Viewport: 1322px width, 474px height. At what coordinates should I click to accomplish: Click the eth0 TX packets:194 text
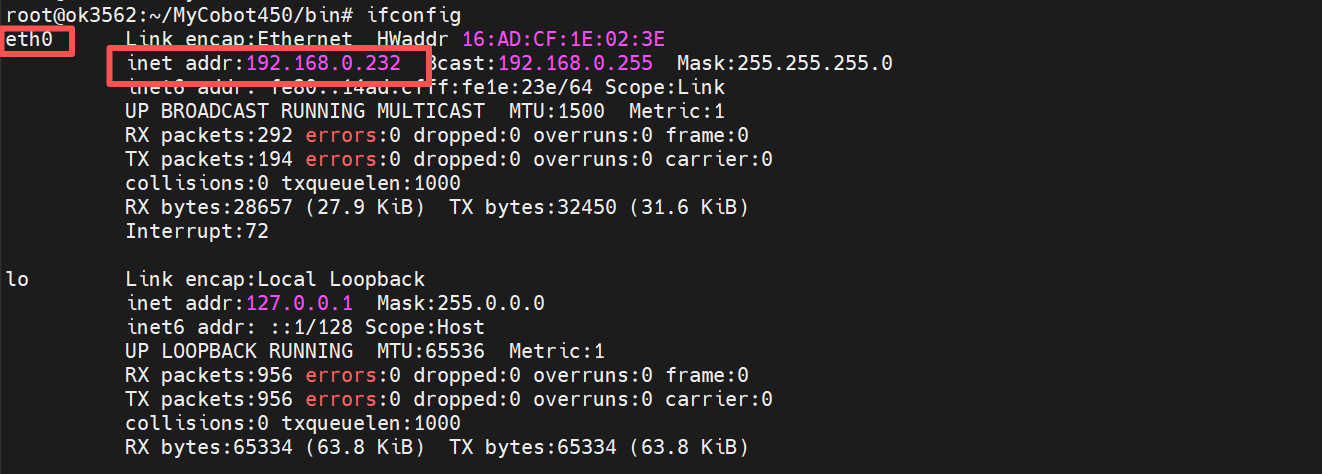click(x=209, y=160)
